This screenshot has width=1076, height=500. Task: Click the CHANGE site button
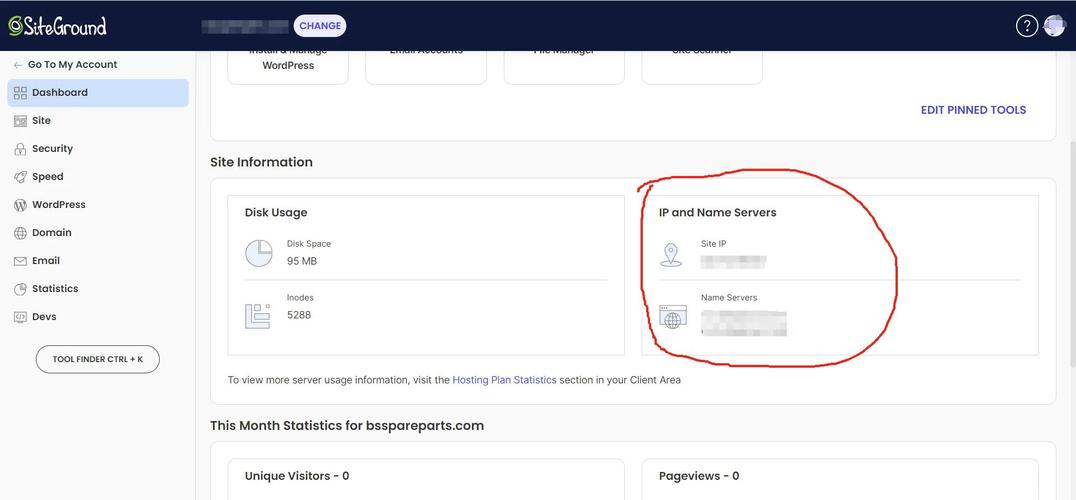[320, 26]
